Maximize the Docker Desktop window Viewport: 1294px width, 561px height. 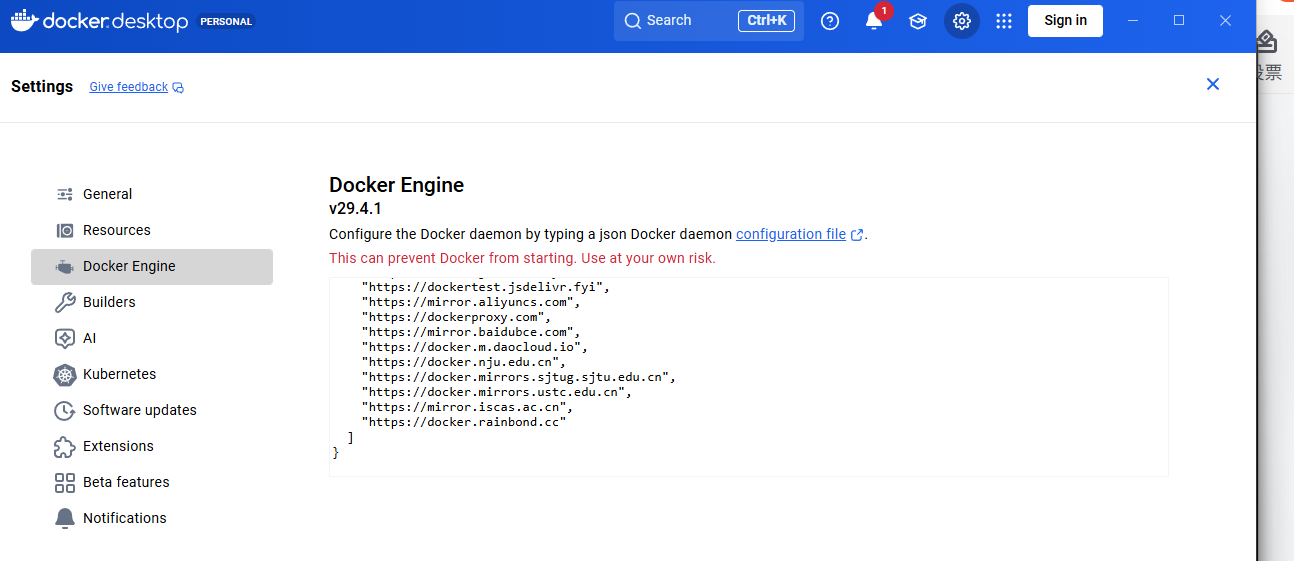coord(1179,20)
